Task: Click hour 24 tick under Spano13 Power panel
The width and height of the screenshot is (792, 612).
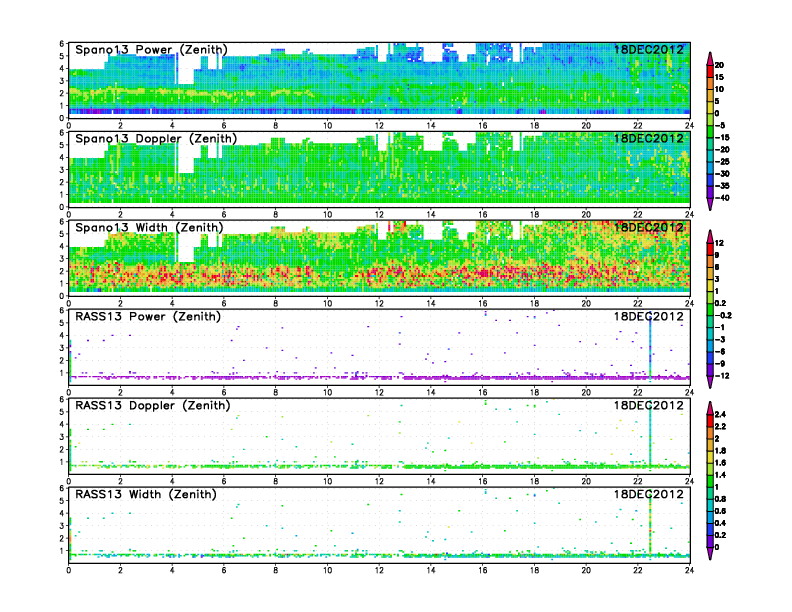Action: (689, 125)
